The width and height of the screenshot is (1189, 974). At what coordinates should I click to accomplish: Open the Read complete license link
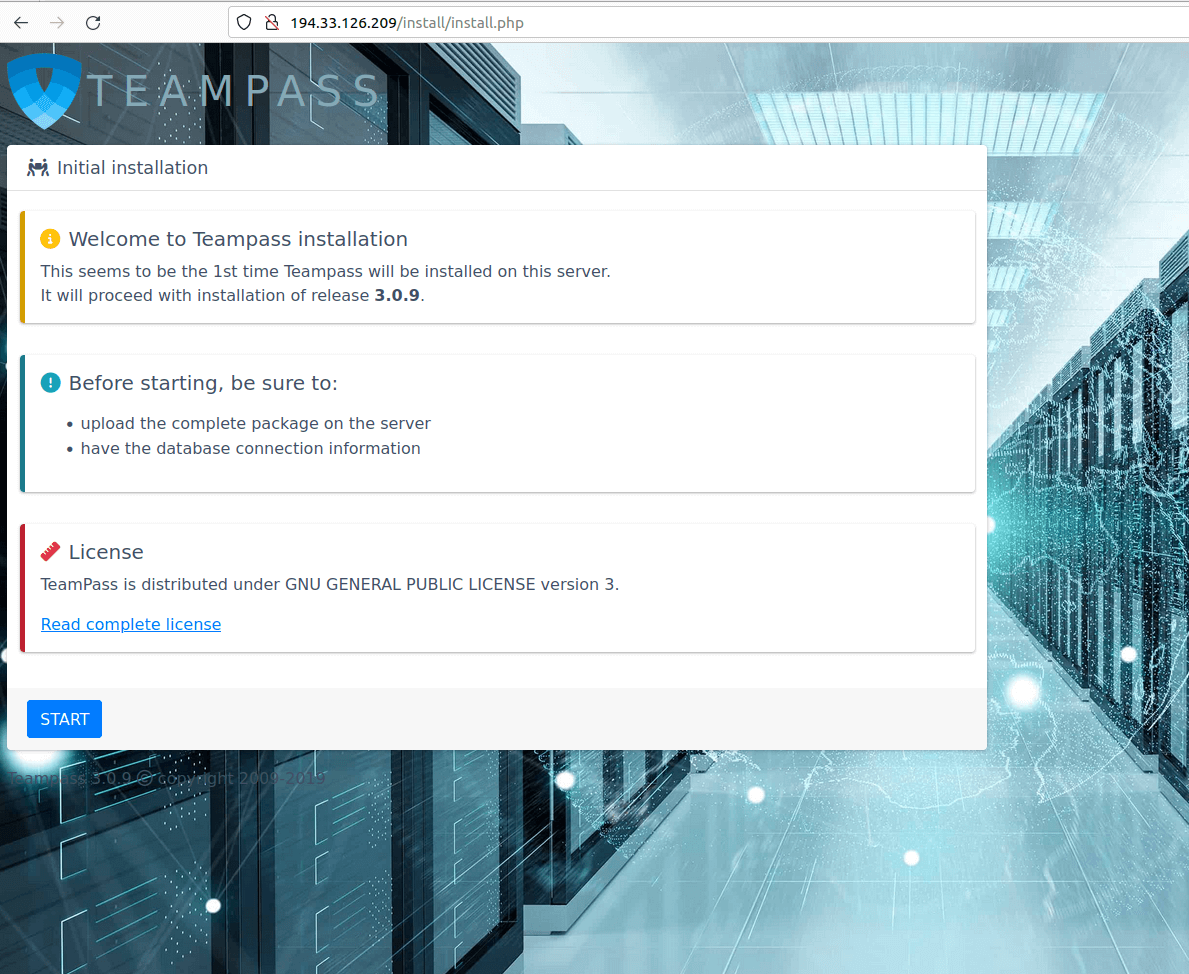(131, 624)
